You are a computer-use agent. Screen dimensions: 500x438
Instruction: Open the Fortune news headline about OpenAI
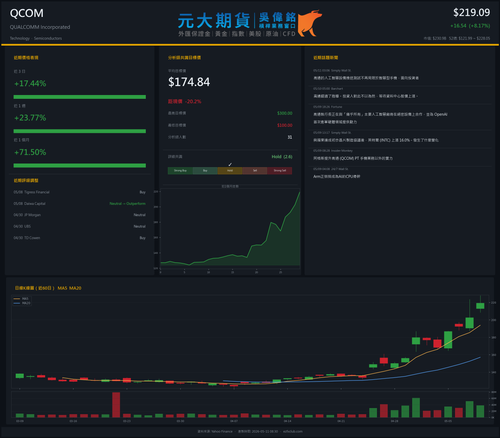tap(380, 118)
